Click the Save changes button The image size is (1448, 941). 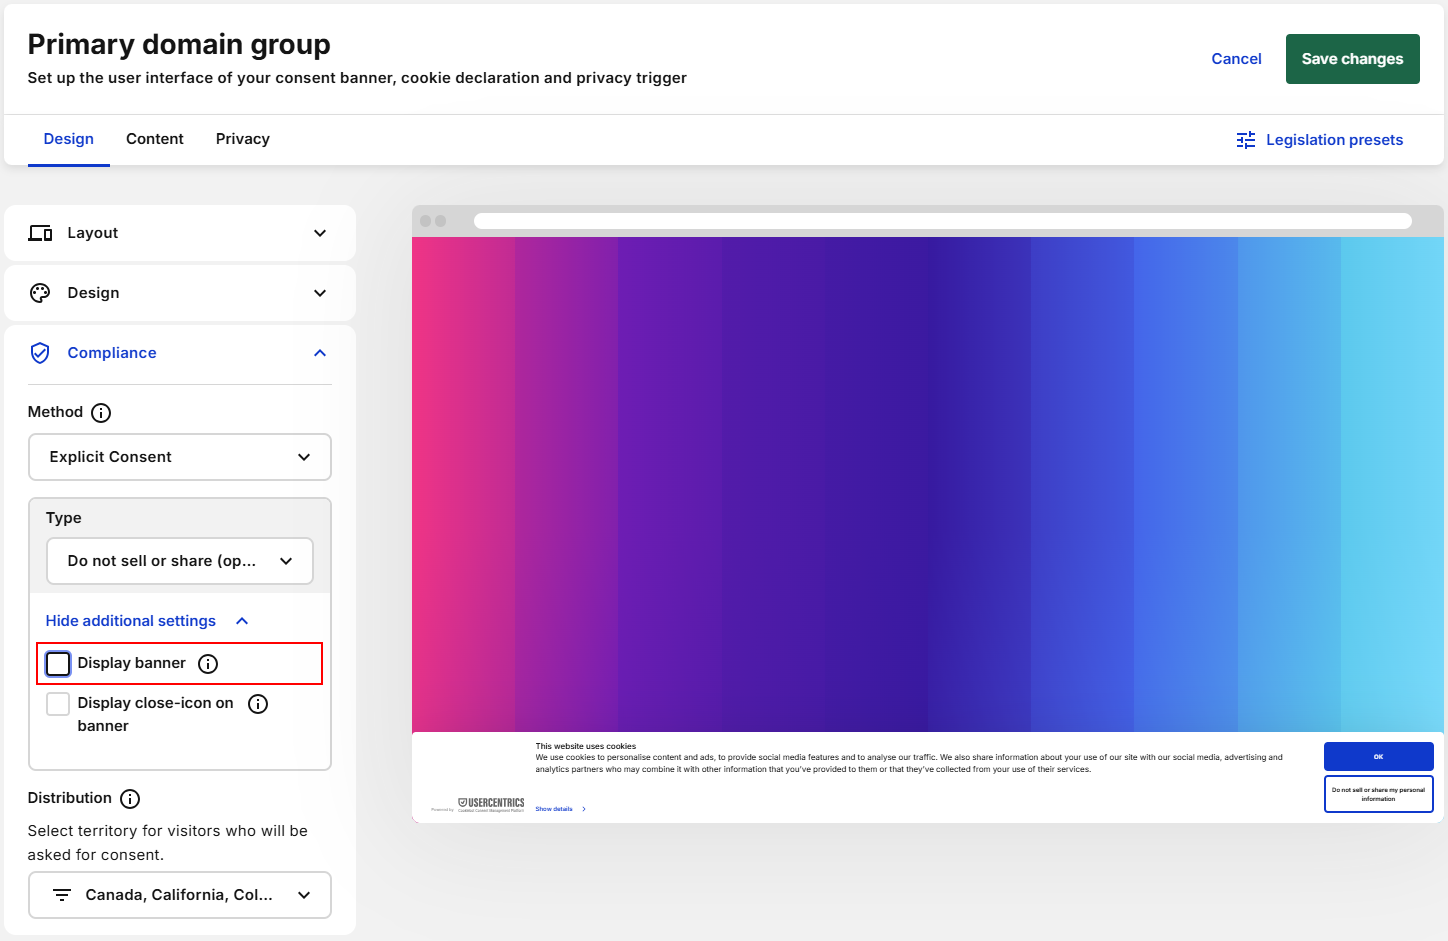point(1352,58)
